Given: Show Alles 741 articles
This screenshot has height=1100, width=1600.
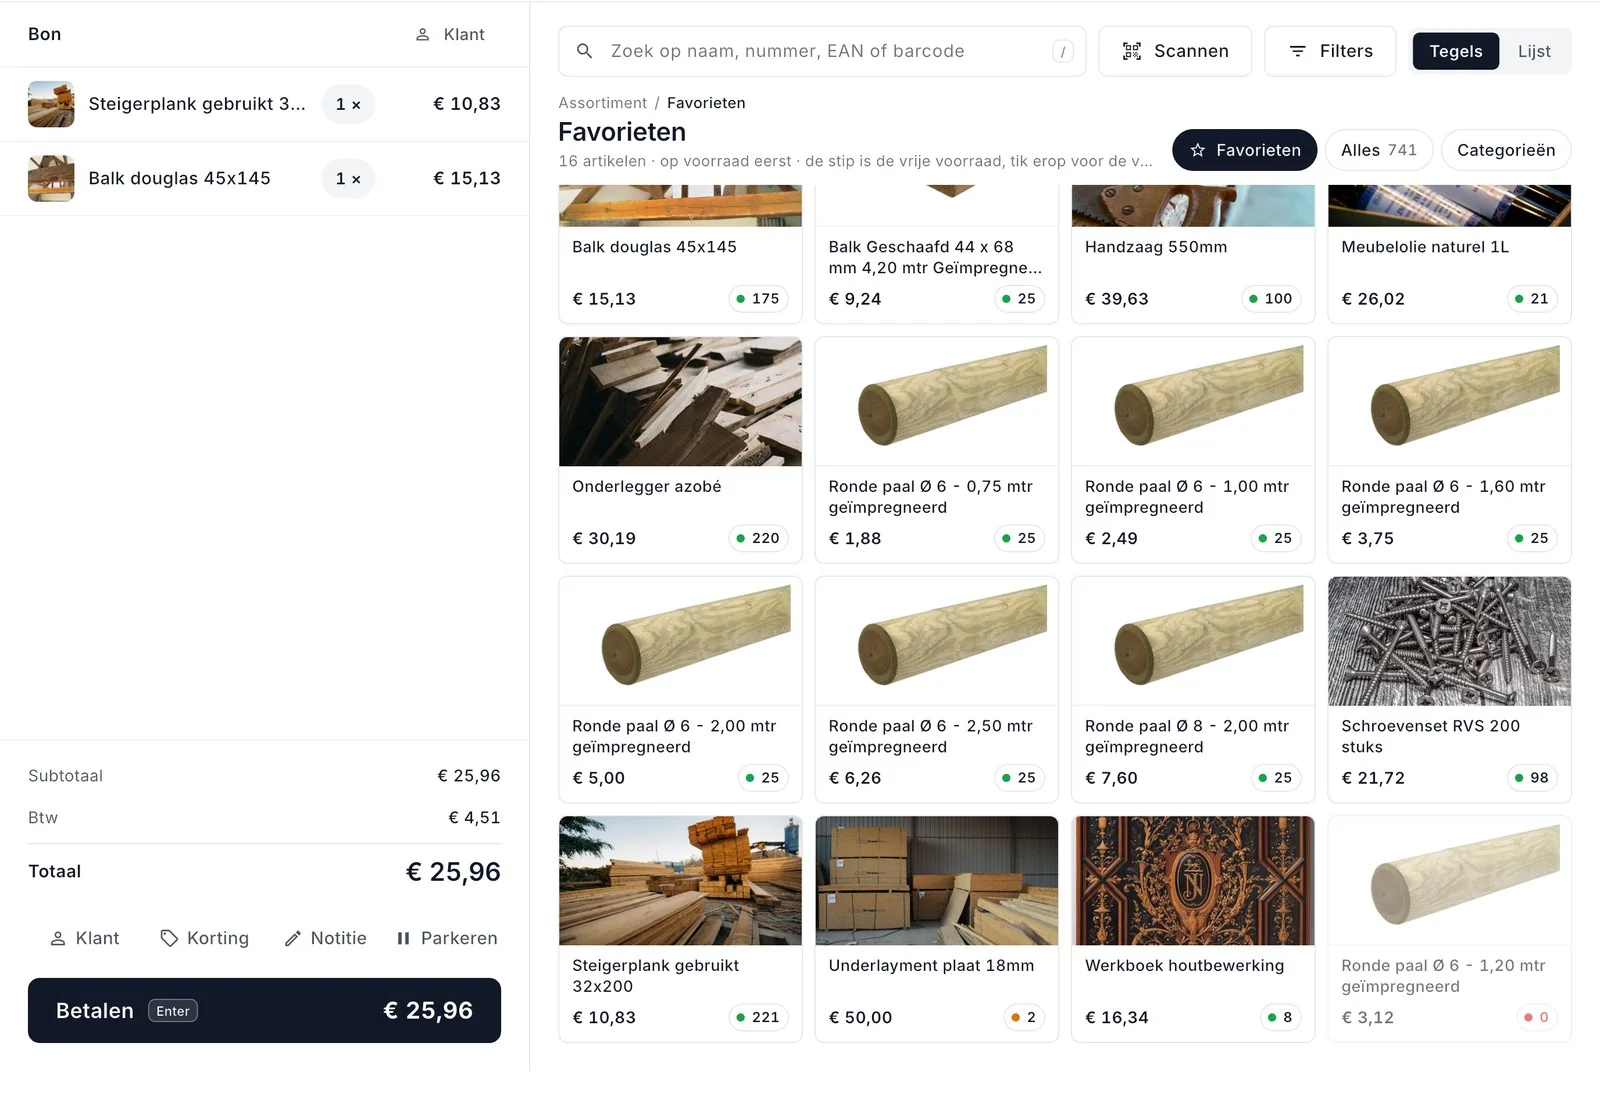Looking at the screenshot, I should [x=1379, y=150].
